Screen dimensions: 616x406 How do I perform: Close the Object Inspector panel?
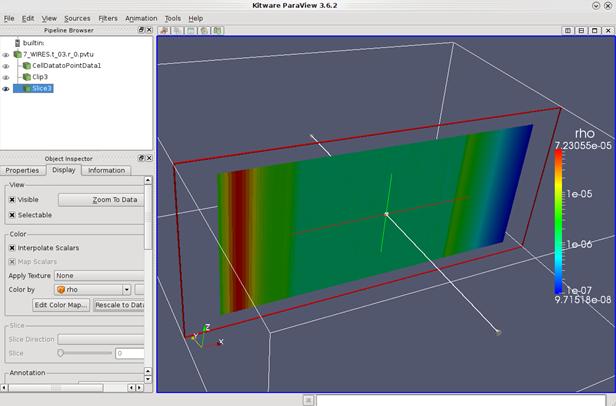(149, 158)
